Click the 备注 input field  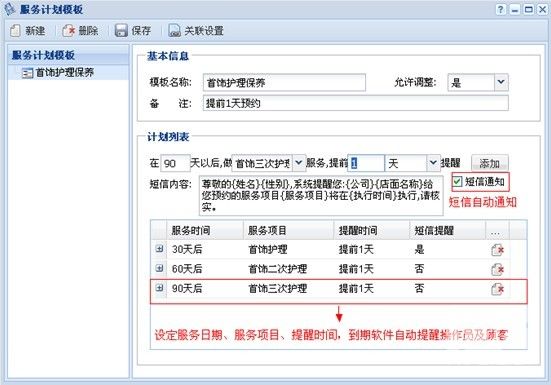(x=356, y=103)
